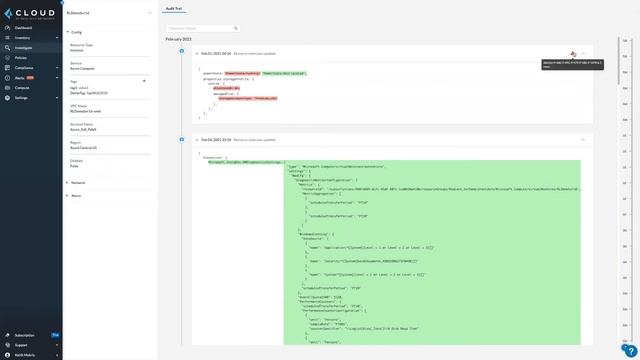The width and height of the screenshot is (640, 360).
Task: Click the Compute icon in sidebar
Action: [7, 88]
